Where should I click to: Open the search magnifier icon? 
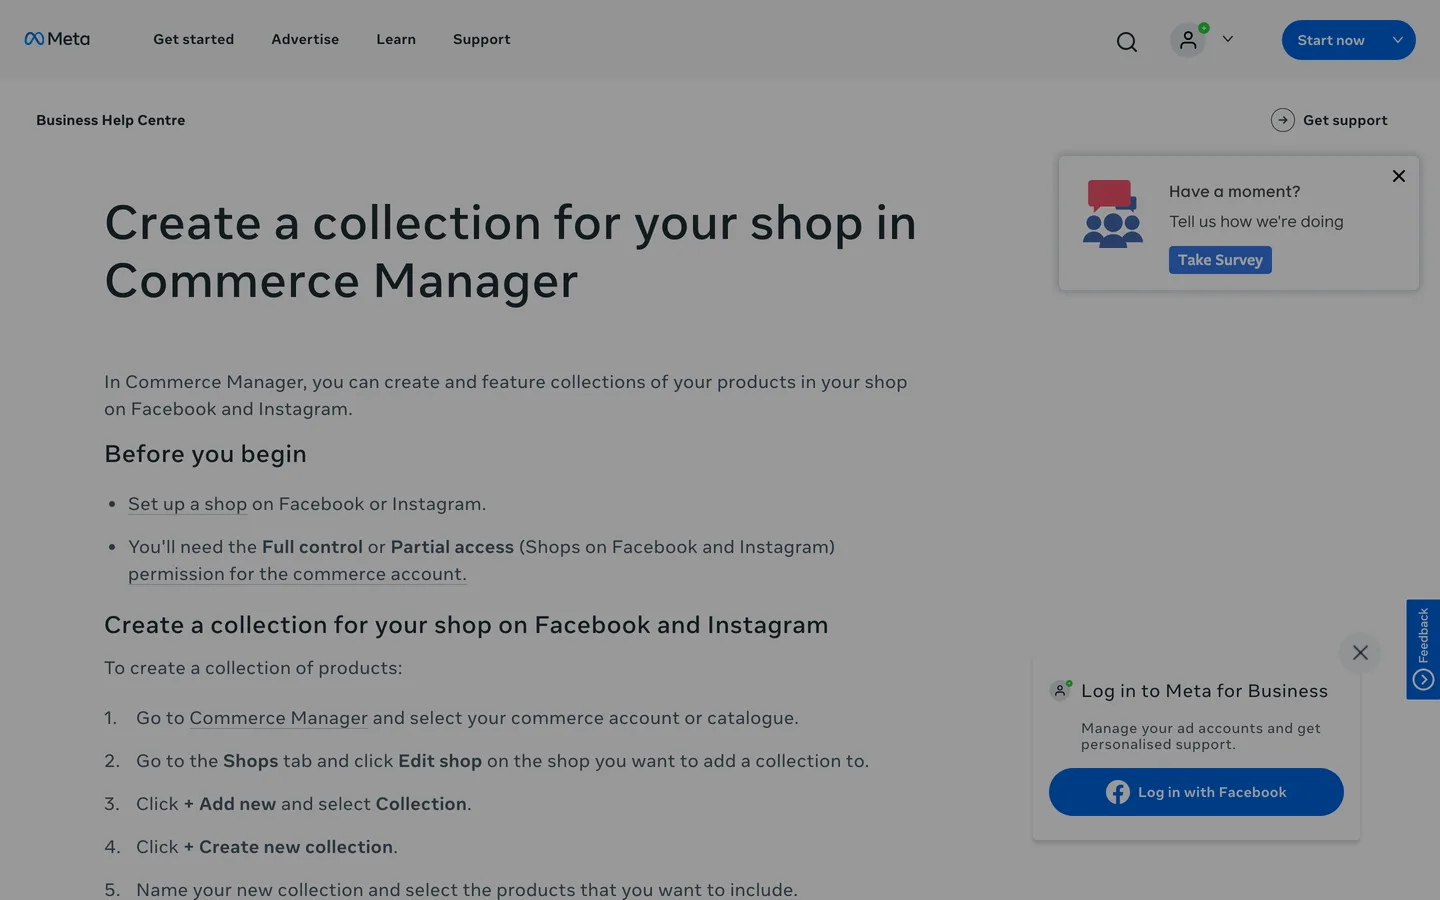[1127, 41]
